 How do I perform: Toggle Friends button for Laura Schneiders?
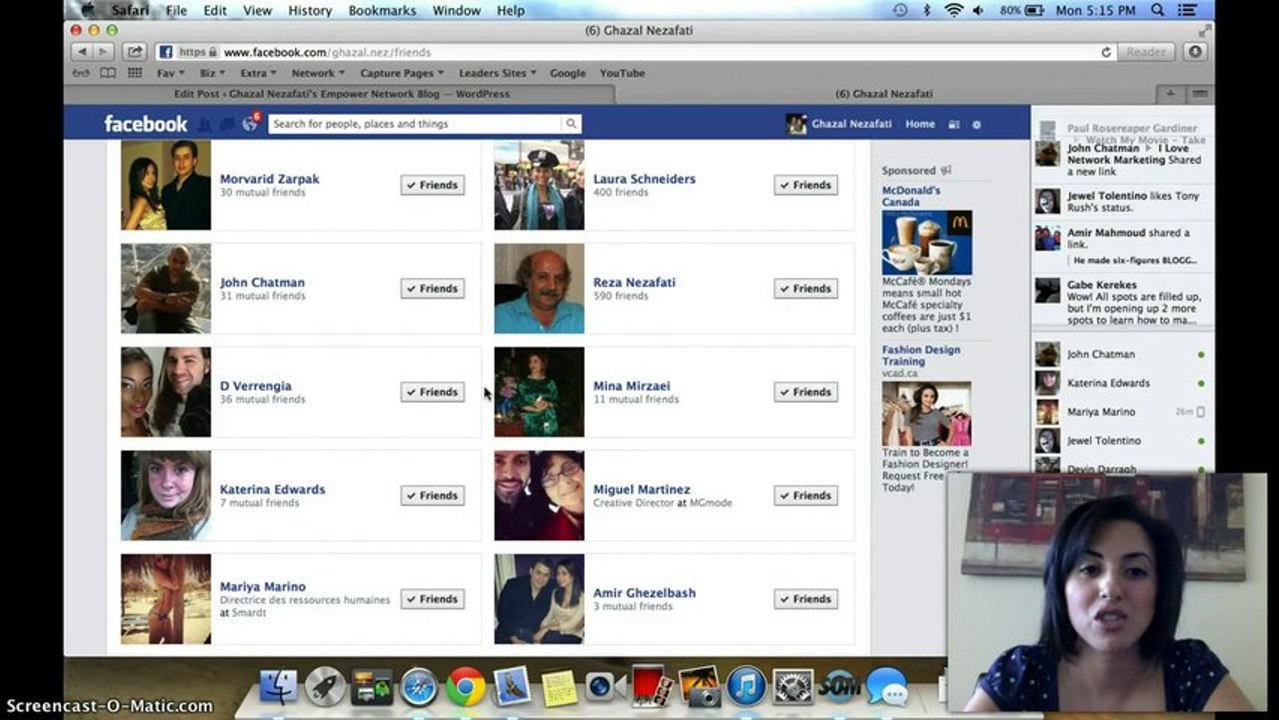coord(806,185)
